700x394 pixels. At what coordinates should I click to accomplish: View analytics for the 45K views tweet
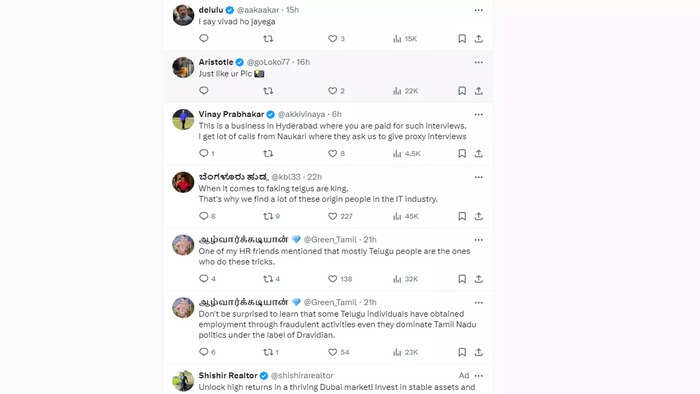tap(405, 216)
